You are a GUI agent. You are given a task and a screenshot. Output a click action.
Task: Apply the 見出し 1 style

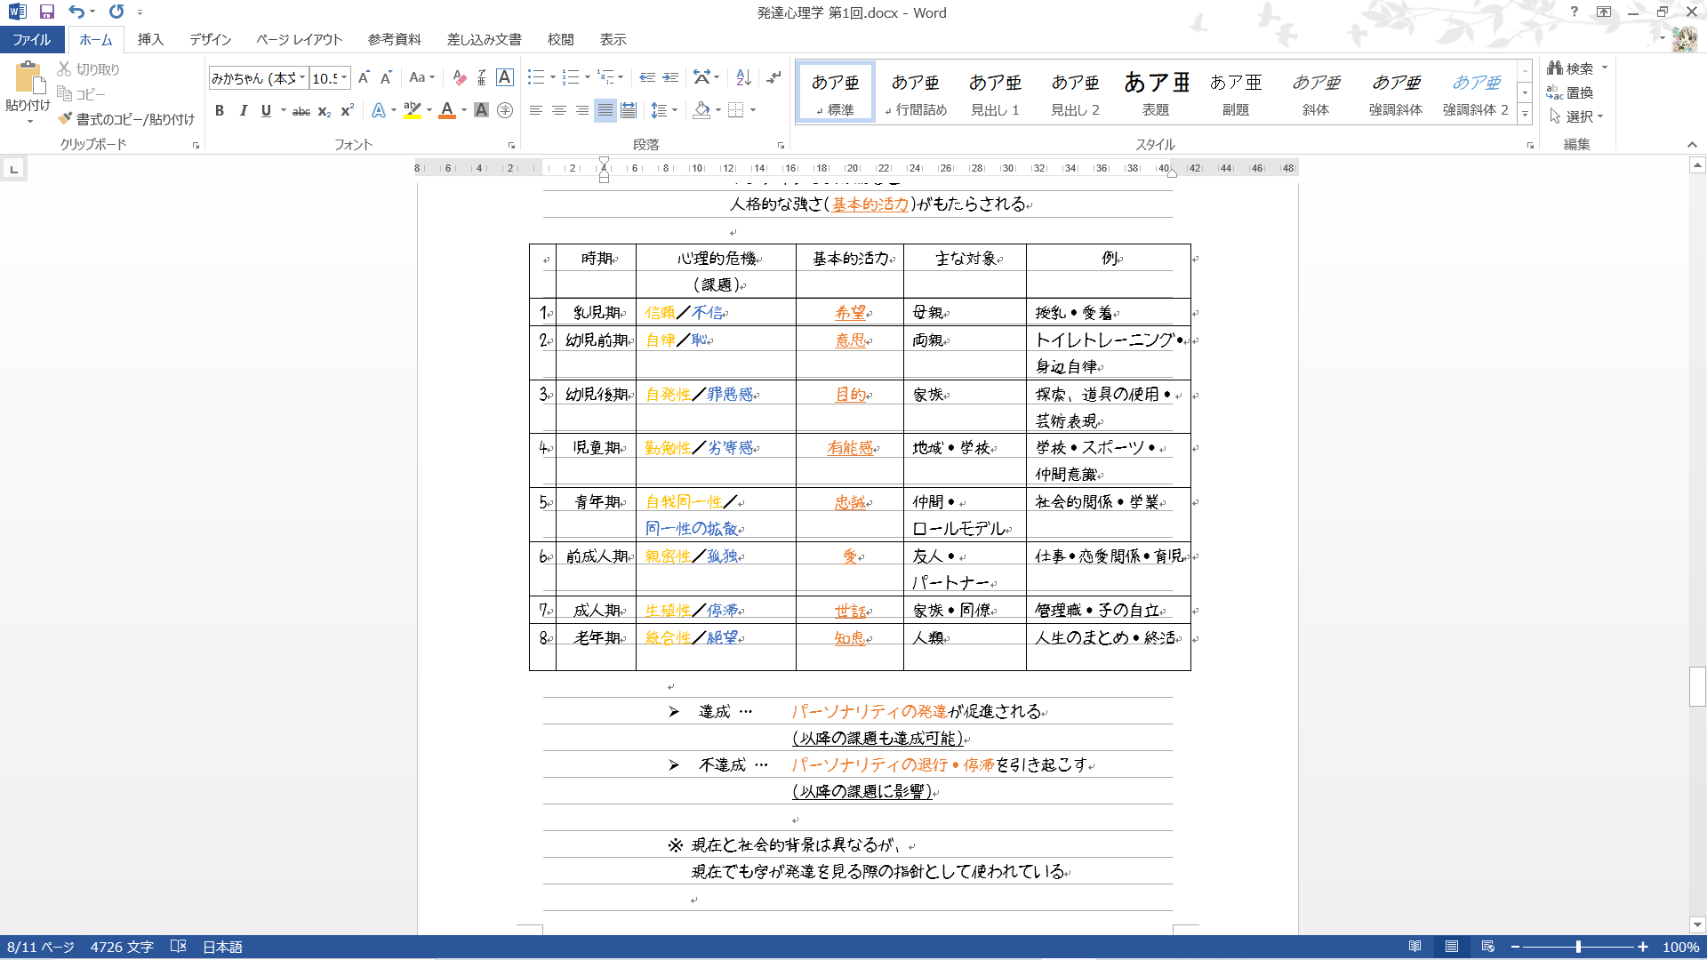[995, 93]
